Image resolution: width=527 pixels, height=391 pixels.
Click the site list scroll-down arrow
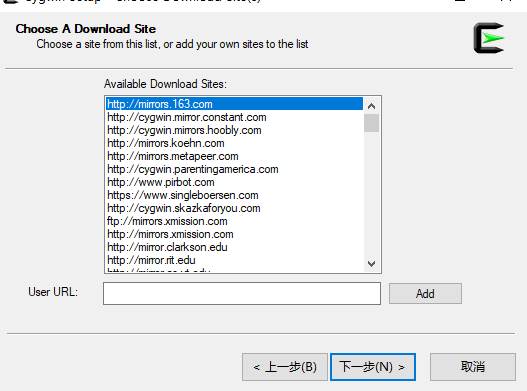(371, 264)
